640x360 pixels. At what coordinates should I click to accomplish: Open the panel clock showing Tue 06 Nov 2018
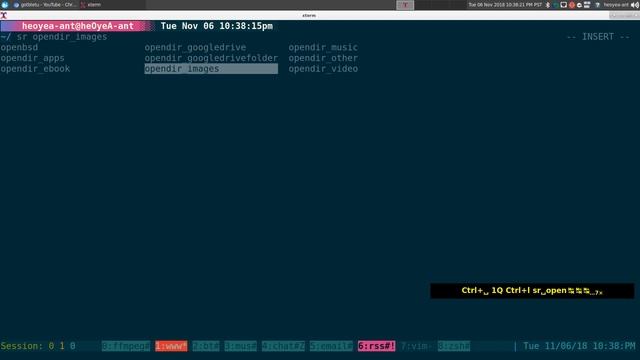pos(505,5)
